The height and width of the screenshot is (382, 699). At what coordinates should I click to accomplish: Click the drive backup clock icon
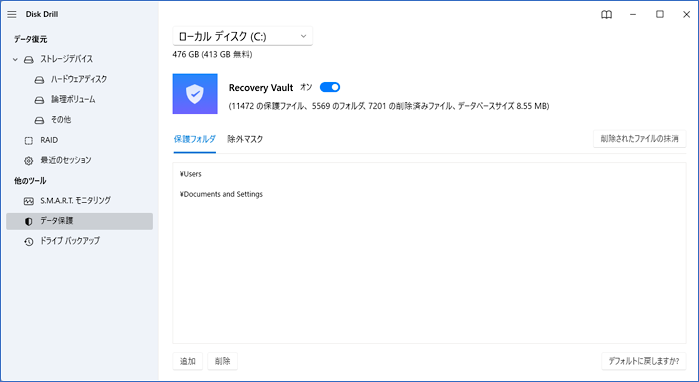29,242
